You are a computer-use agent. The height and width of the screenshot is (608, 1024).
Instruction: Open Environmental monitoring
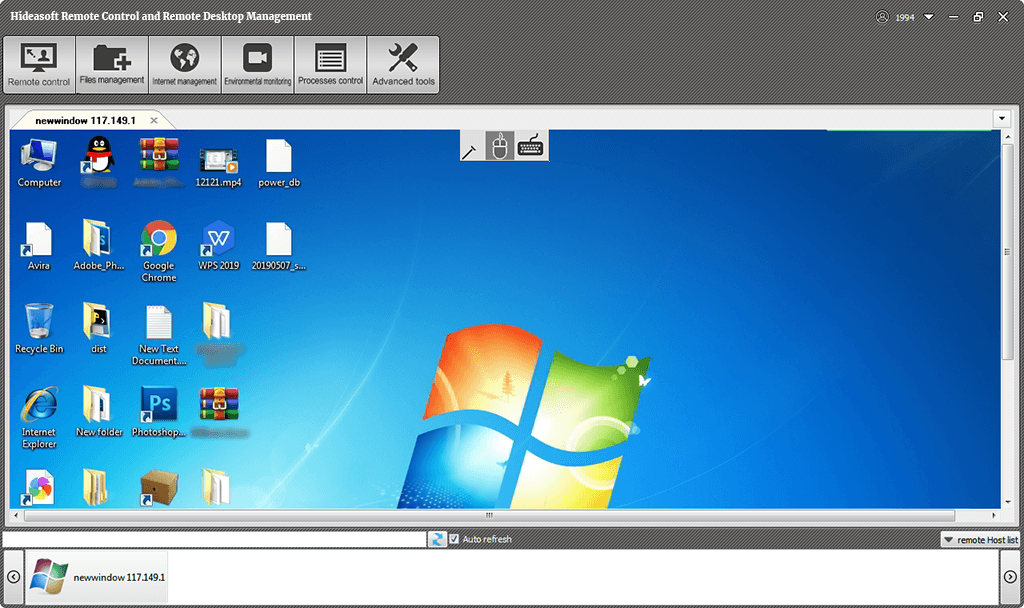257,65
